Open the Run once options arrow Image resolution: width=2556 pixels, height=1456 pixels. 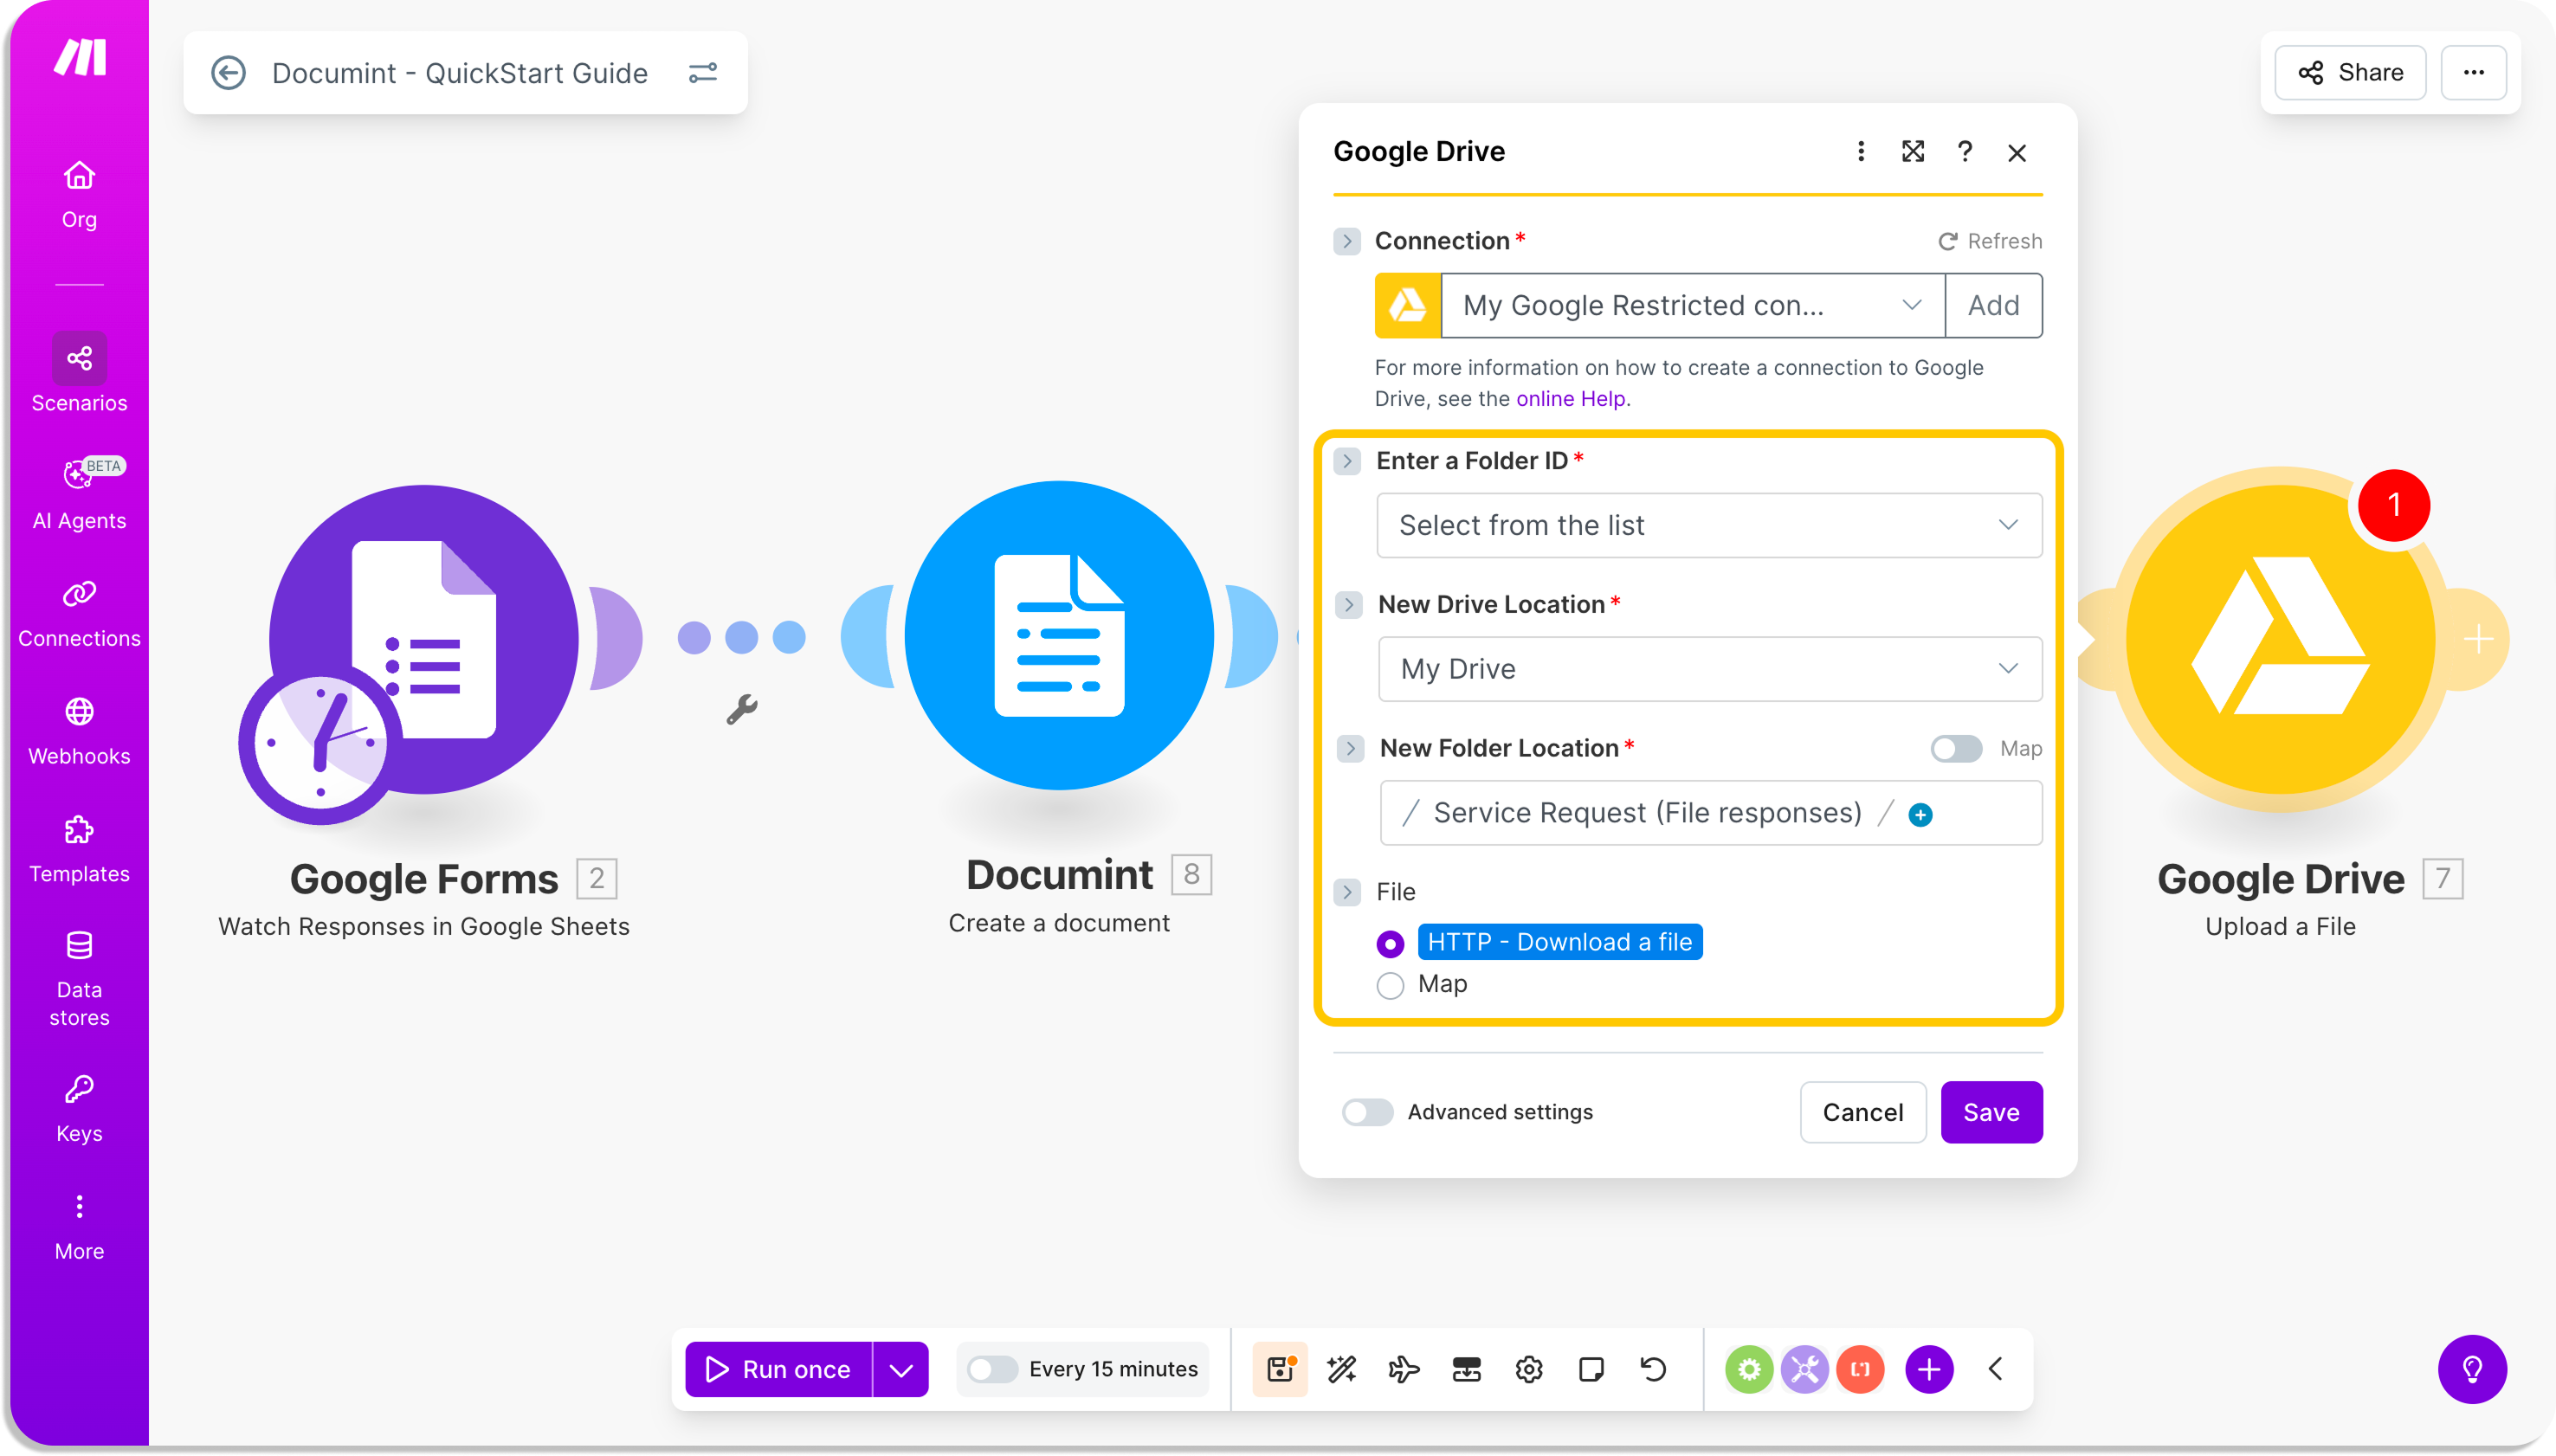[901, 1369]
